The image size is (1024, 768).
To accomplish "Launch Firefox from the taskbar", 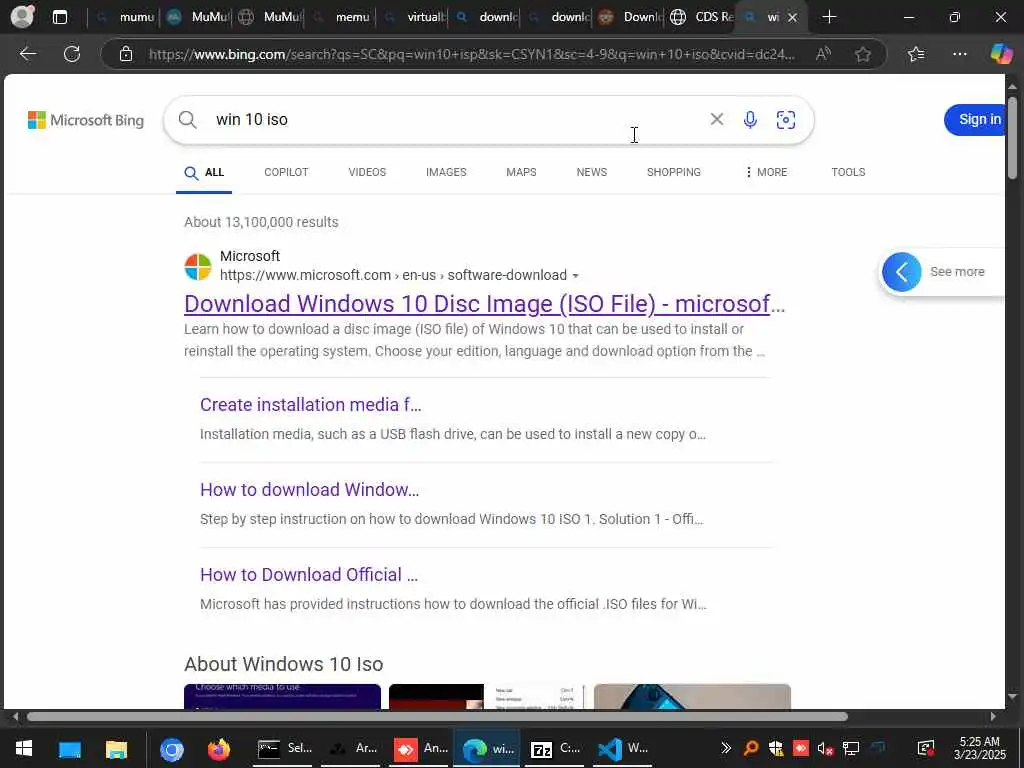I will point(219,749).
